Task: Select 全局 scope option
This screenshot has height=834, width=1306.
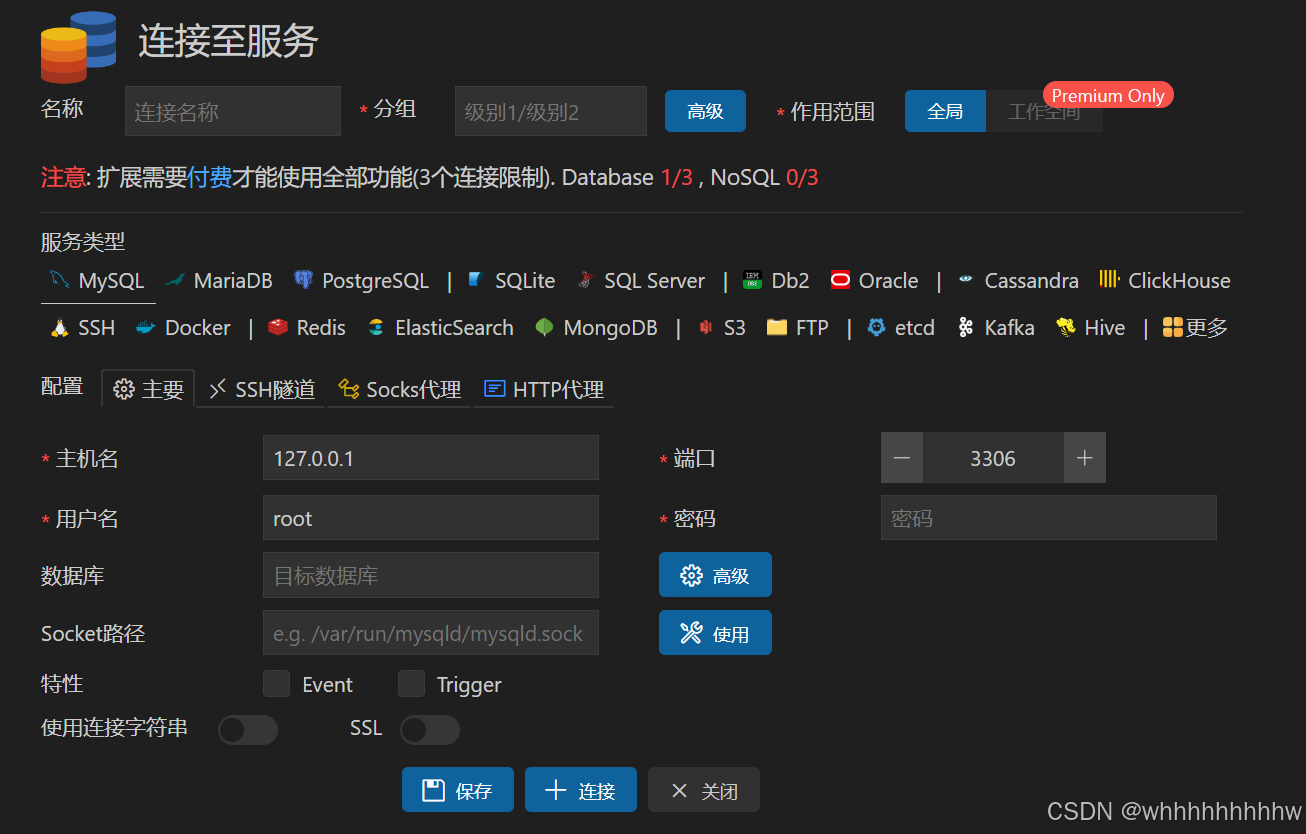Action: (945, 111)
